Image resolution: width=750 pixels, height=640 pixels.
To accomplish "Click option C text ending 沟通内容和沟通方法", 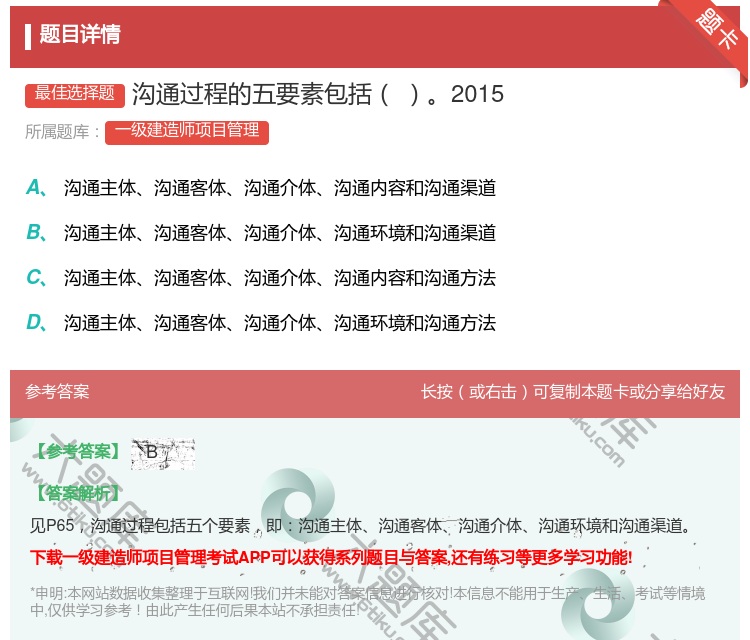I will click(280, 278).
